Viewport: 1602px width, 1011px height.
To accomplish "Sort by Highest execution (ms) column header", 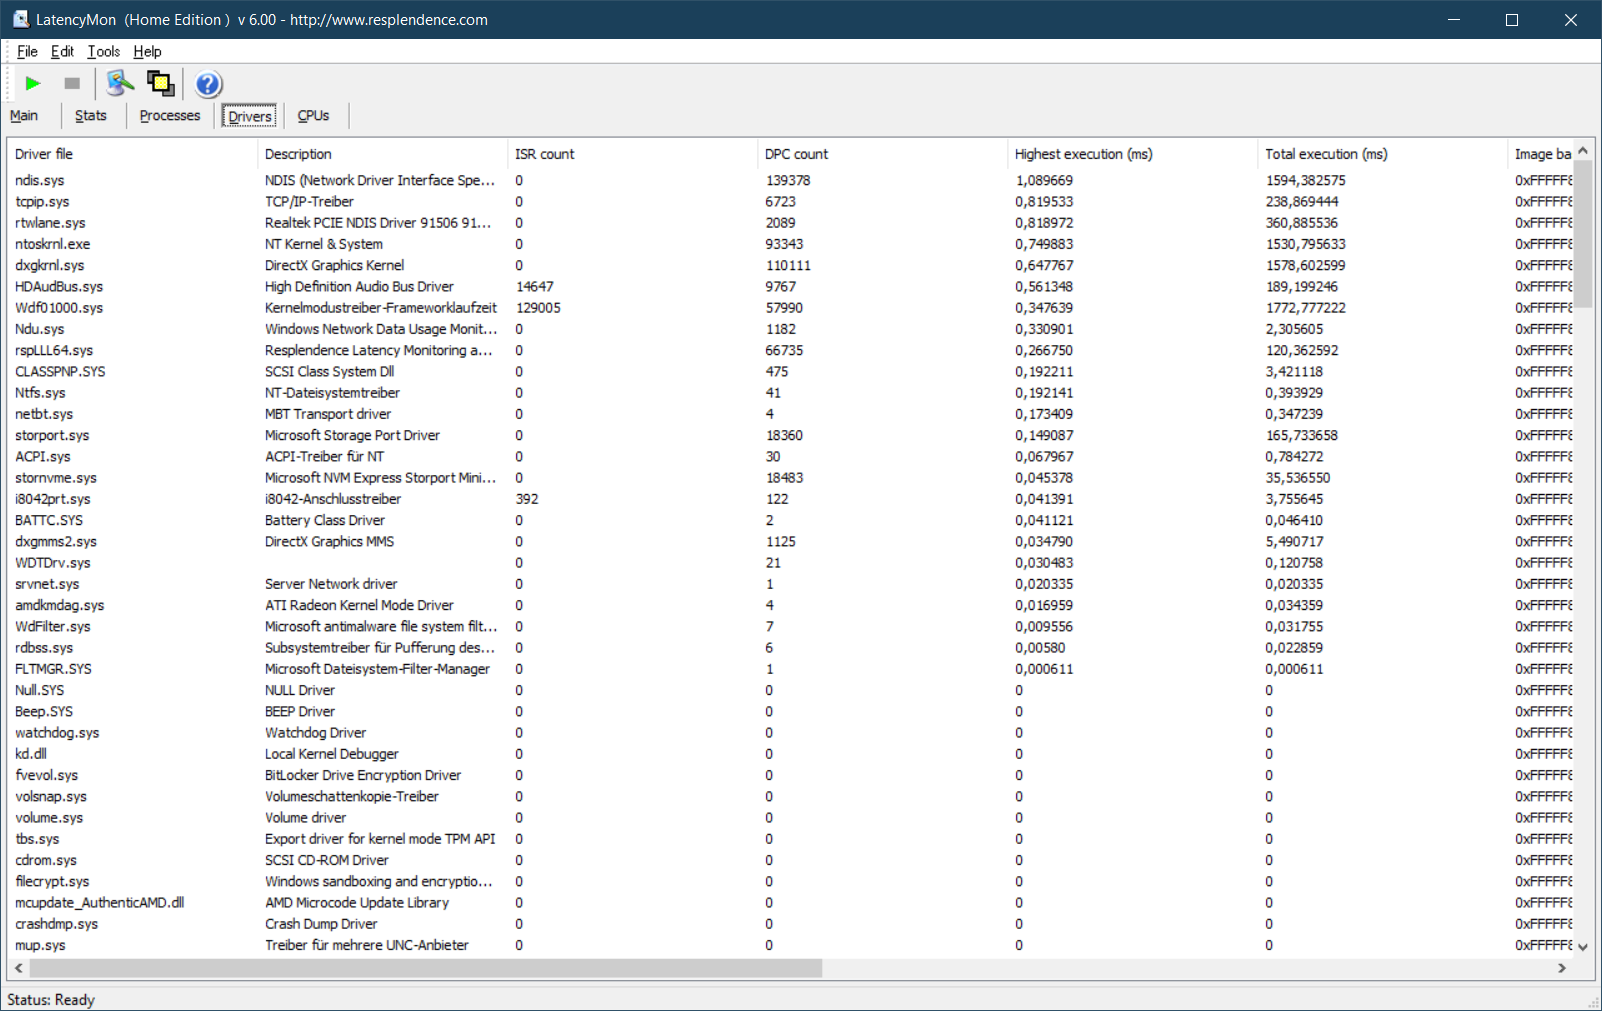I will click(x=1132, y=154).
